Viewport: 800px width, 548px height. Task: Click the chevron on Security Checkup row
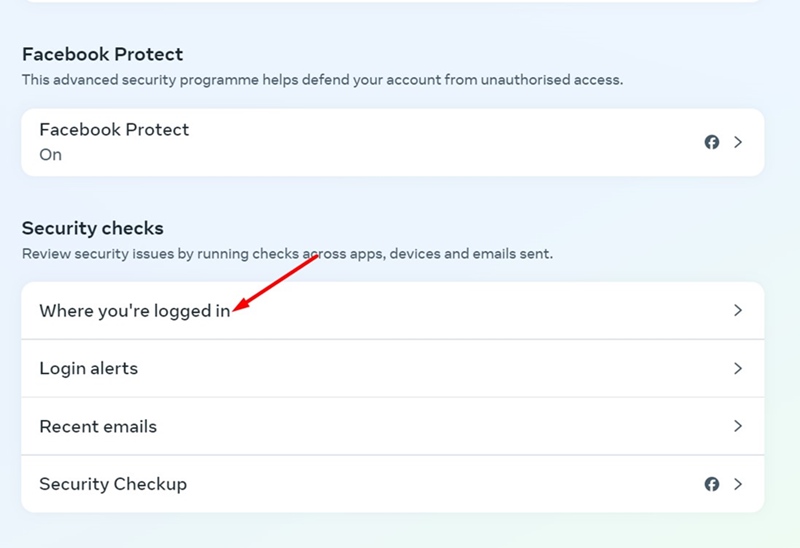pyautogui.click(x=738, y=484)
